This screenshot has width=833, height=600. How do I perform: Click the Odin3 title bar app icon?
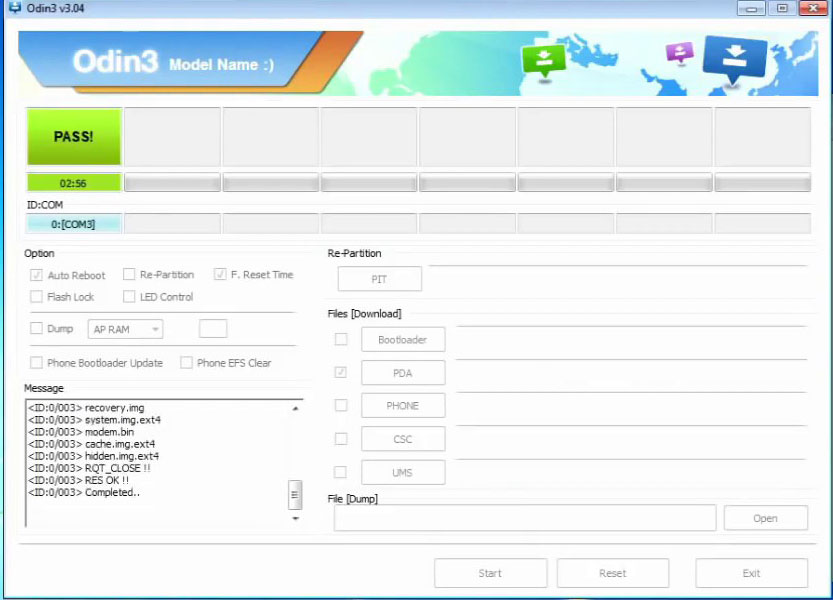(x=14, y=7)
